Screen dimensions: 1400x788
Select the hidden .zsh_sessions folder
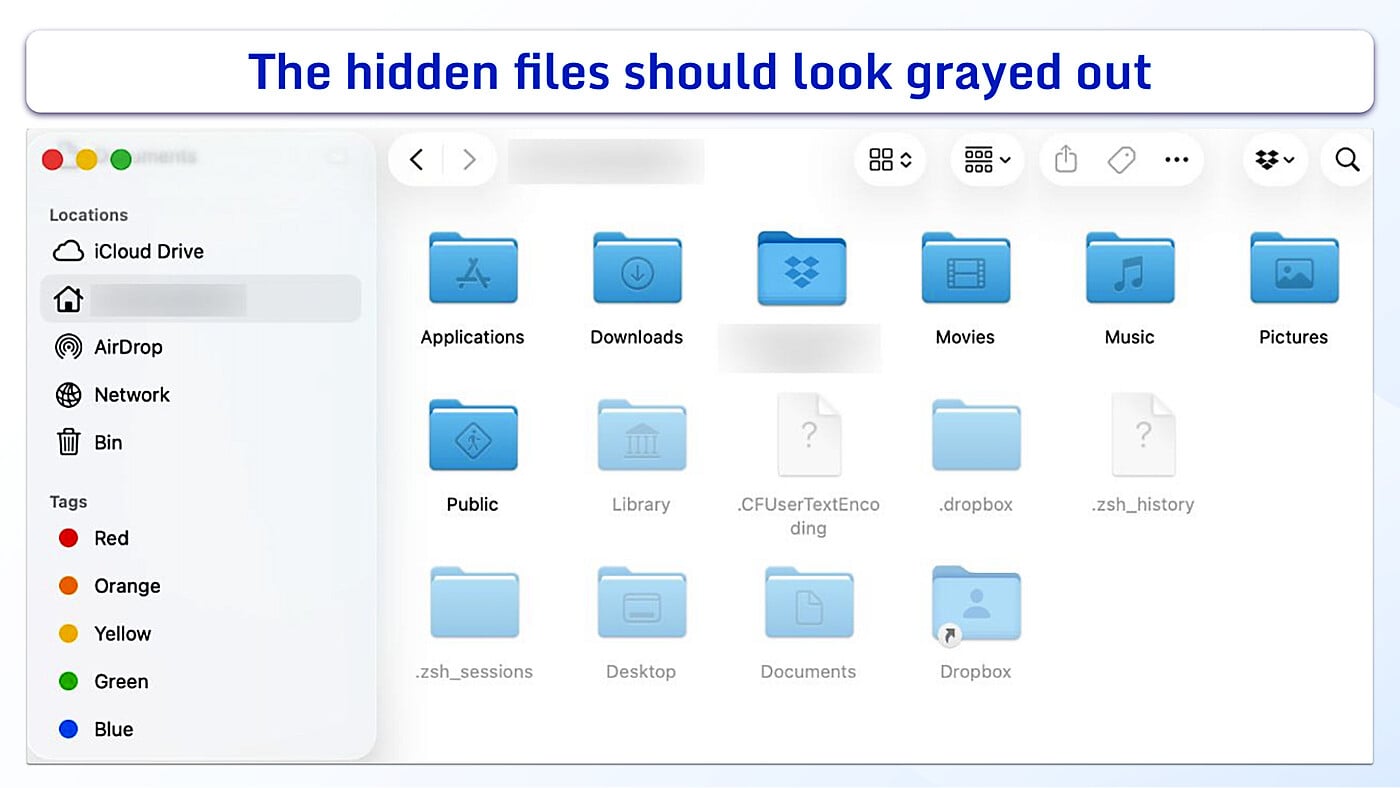click(474, 602)
